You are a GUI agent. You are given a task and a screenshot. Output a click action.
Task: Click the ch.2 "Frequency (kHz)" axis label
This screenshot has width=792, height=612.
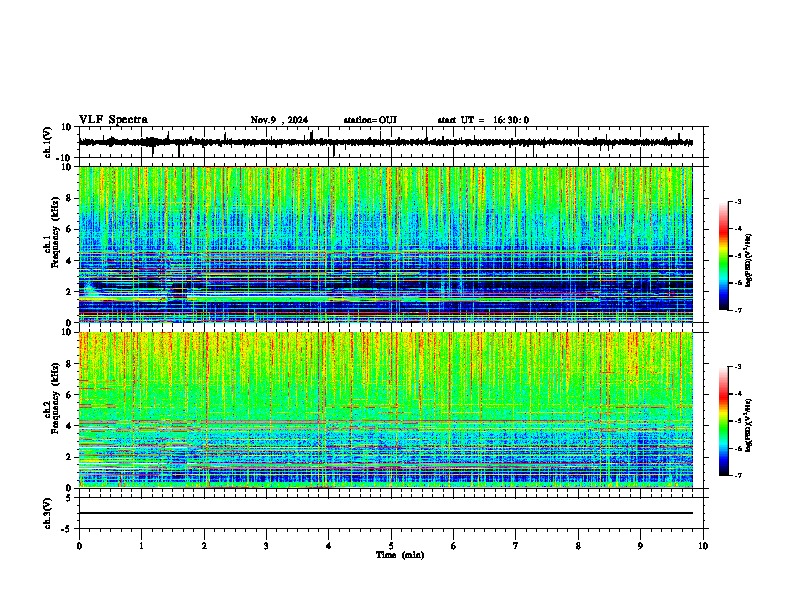point(55,397)
